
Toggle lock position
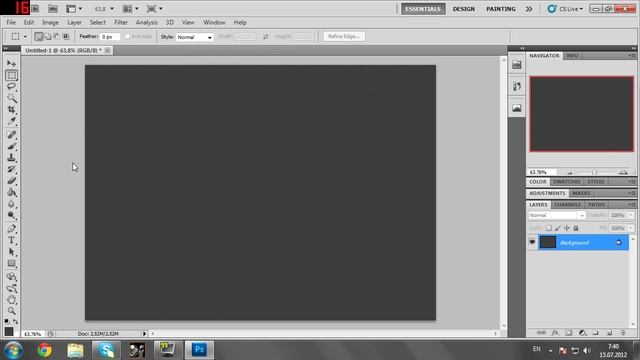click(567, 228)
